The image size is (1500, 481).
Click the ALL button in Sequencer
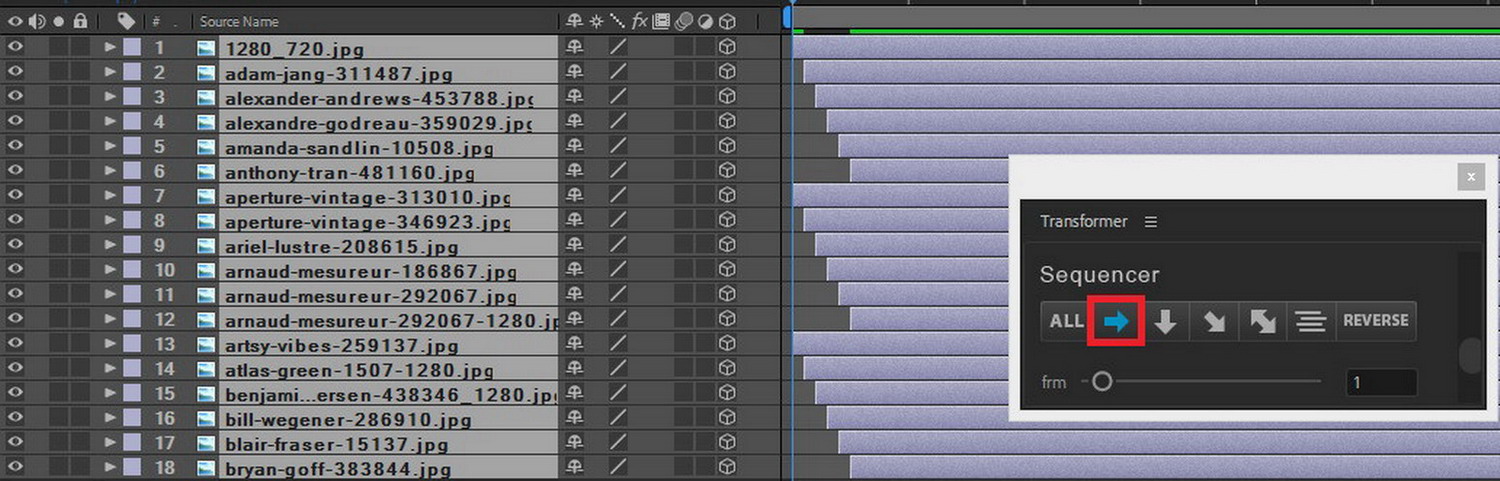(1066, 321)
